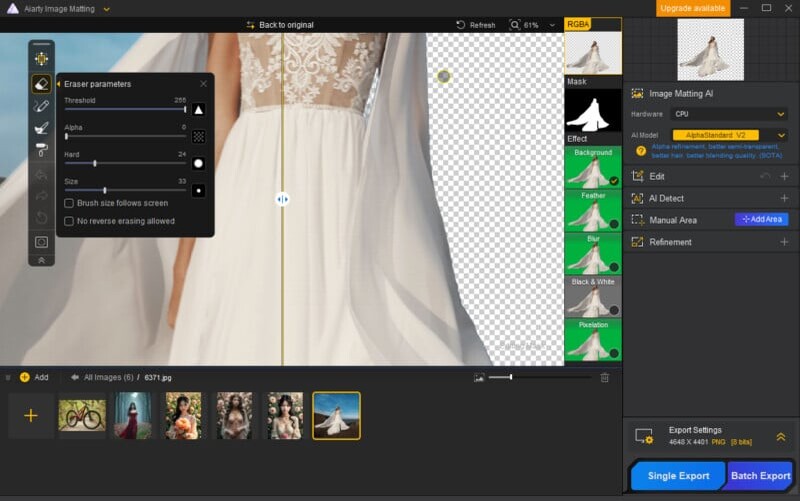Select the bicycle image thumbnail
Image resolution: width=800 pixels, height=501 pixels.
pyautogui.click(x=82, y=415)
